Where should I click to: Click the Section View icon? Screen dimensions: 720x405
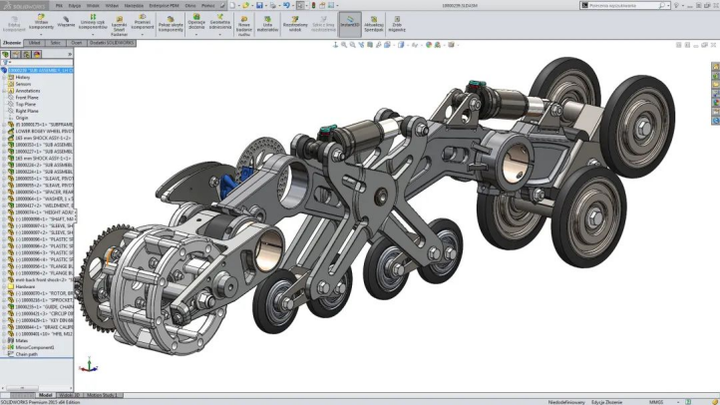point(370,45)
